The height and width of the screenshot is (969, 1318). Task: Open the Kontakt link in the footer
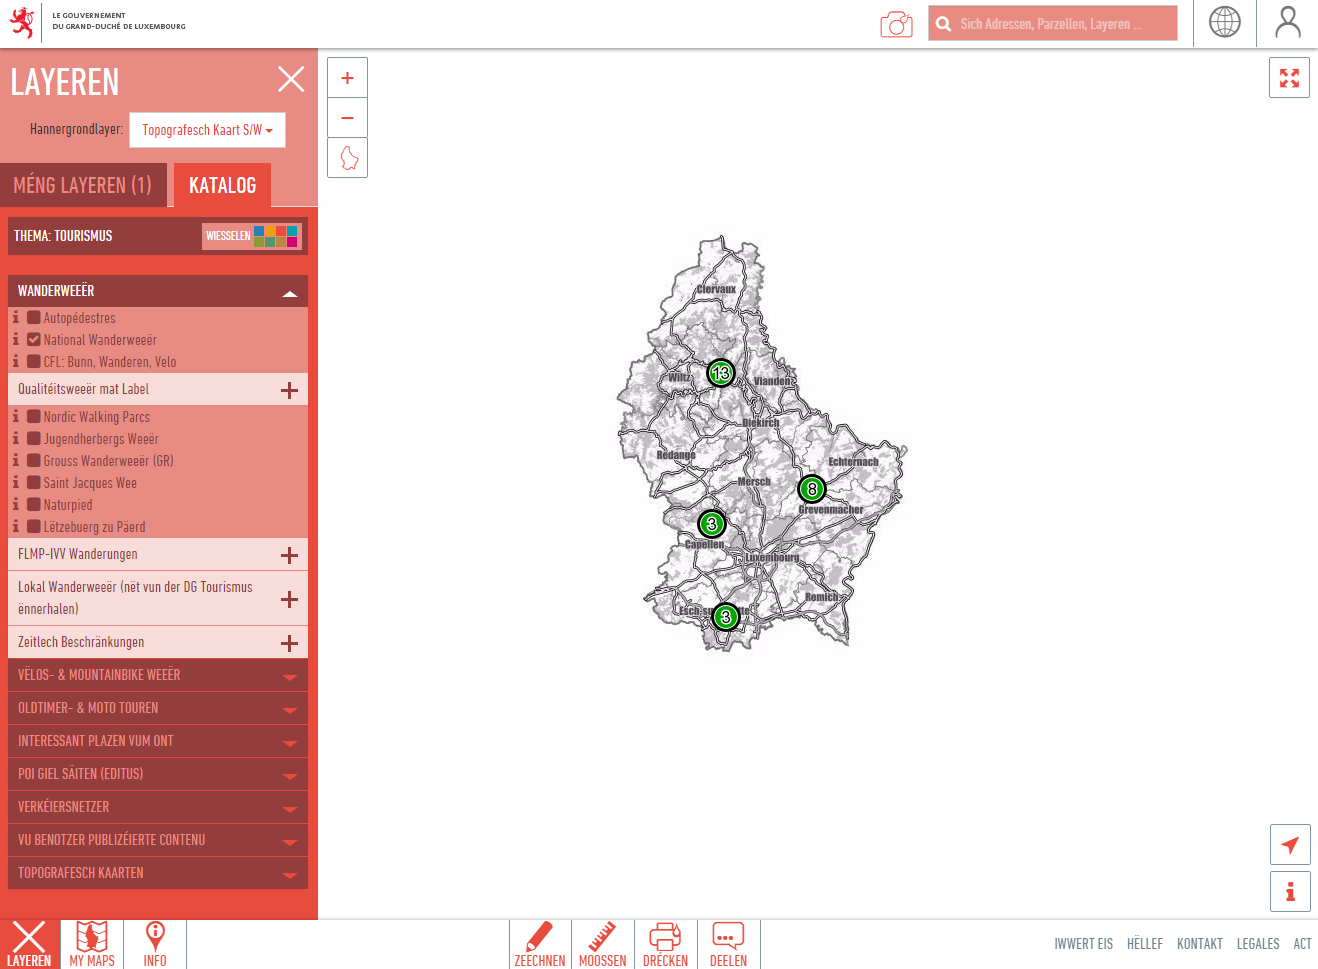(1199, 944)
